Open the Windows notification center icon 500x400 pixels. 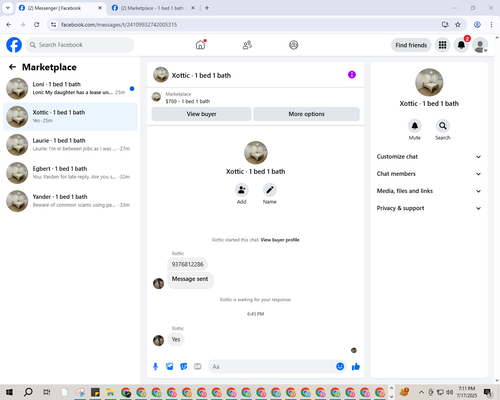[488, 392]
